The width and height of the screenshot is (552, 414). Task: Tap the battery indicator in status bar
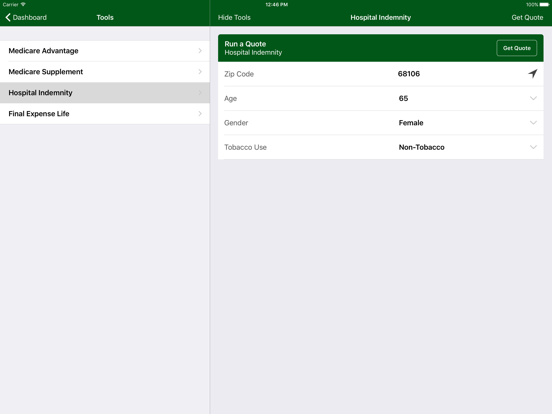click(544, 5)
